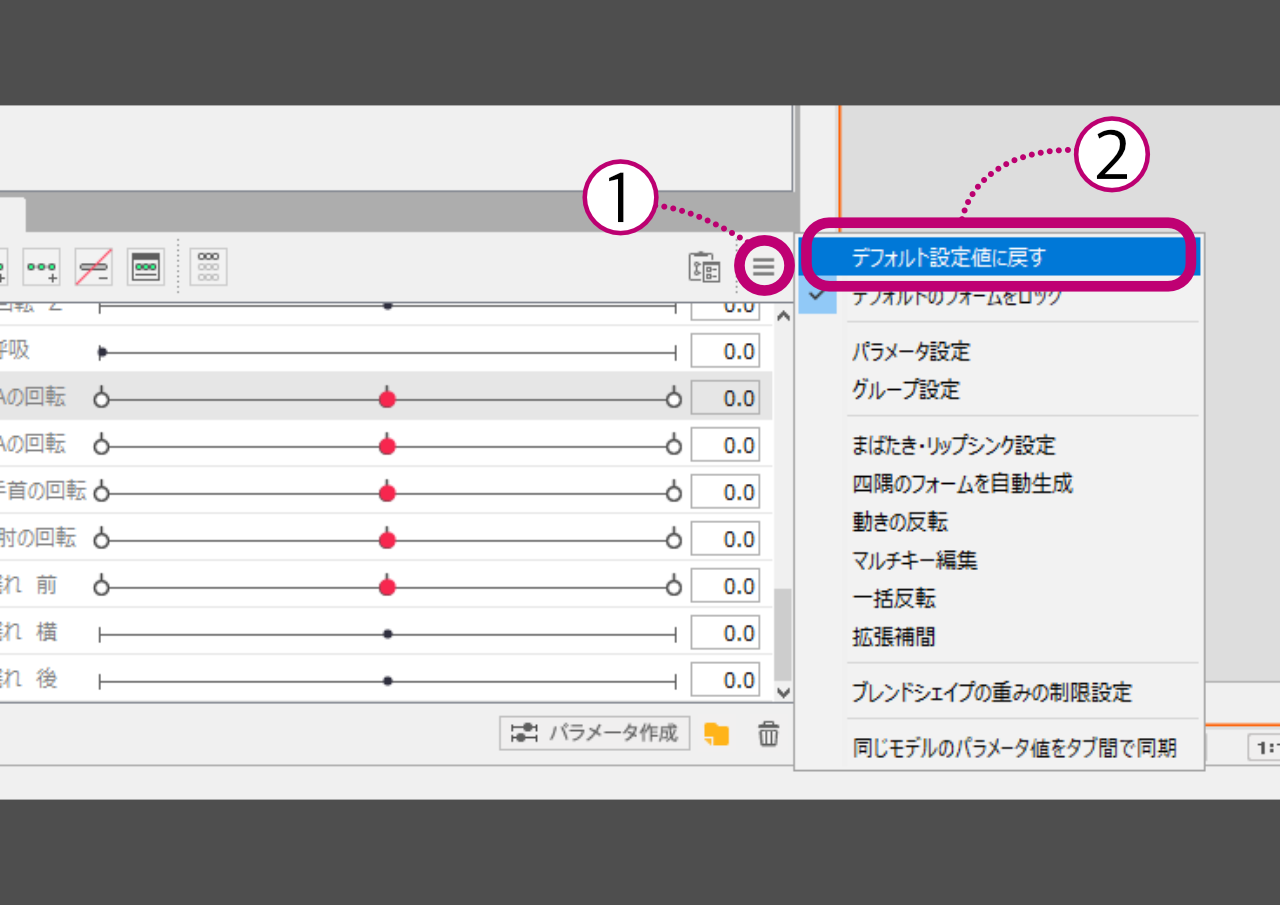Select マルチキー編集 in the menu
1280x905 pixels.
point(1000,560)
